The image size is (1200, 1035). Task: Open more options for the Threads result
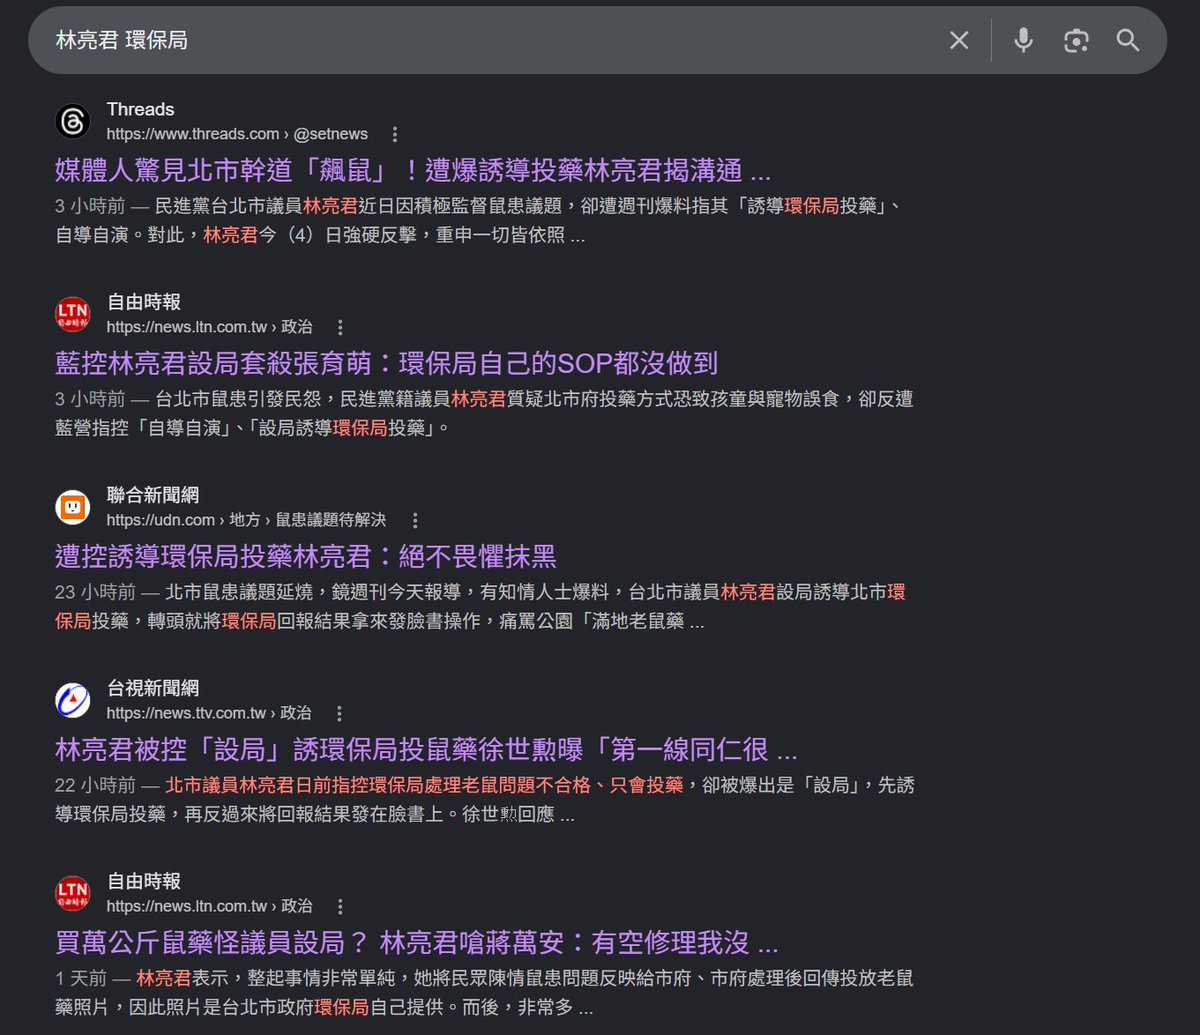click(x=395, y=134)
